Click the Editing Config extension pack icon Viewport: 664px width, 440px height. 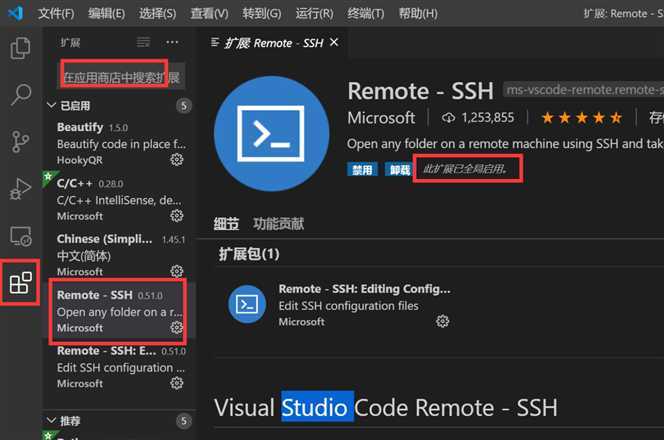[x=247, y=304]
